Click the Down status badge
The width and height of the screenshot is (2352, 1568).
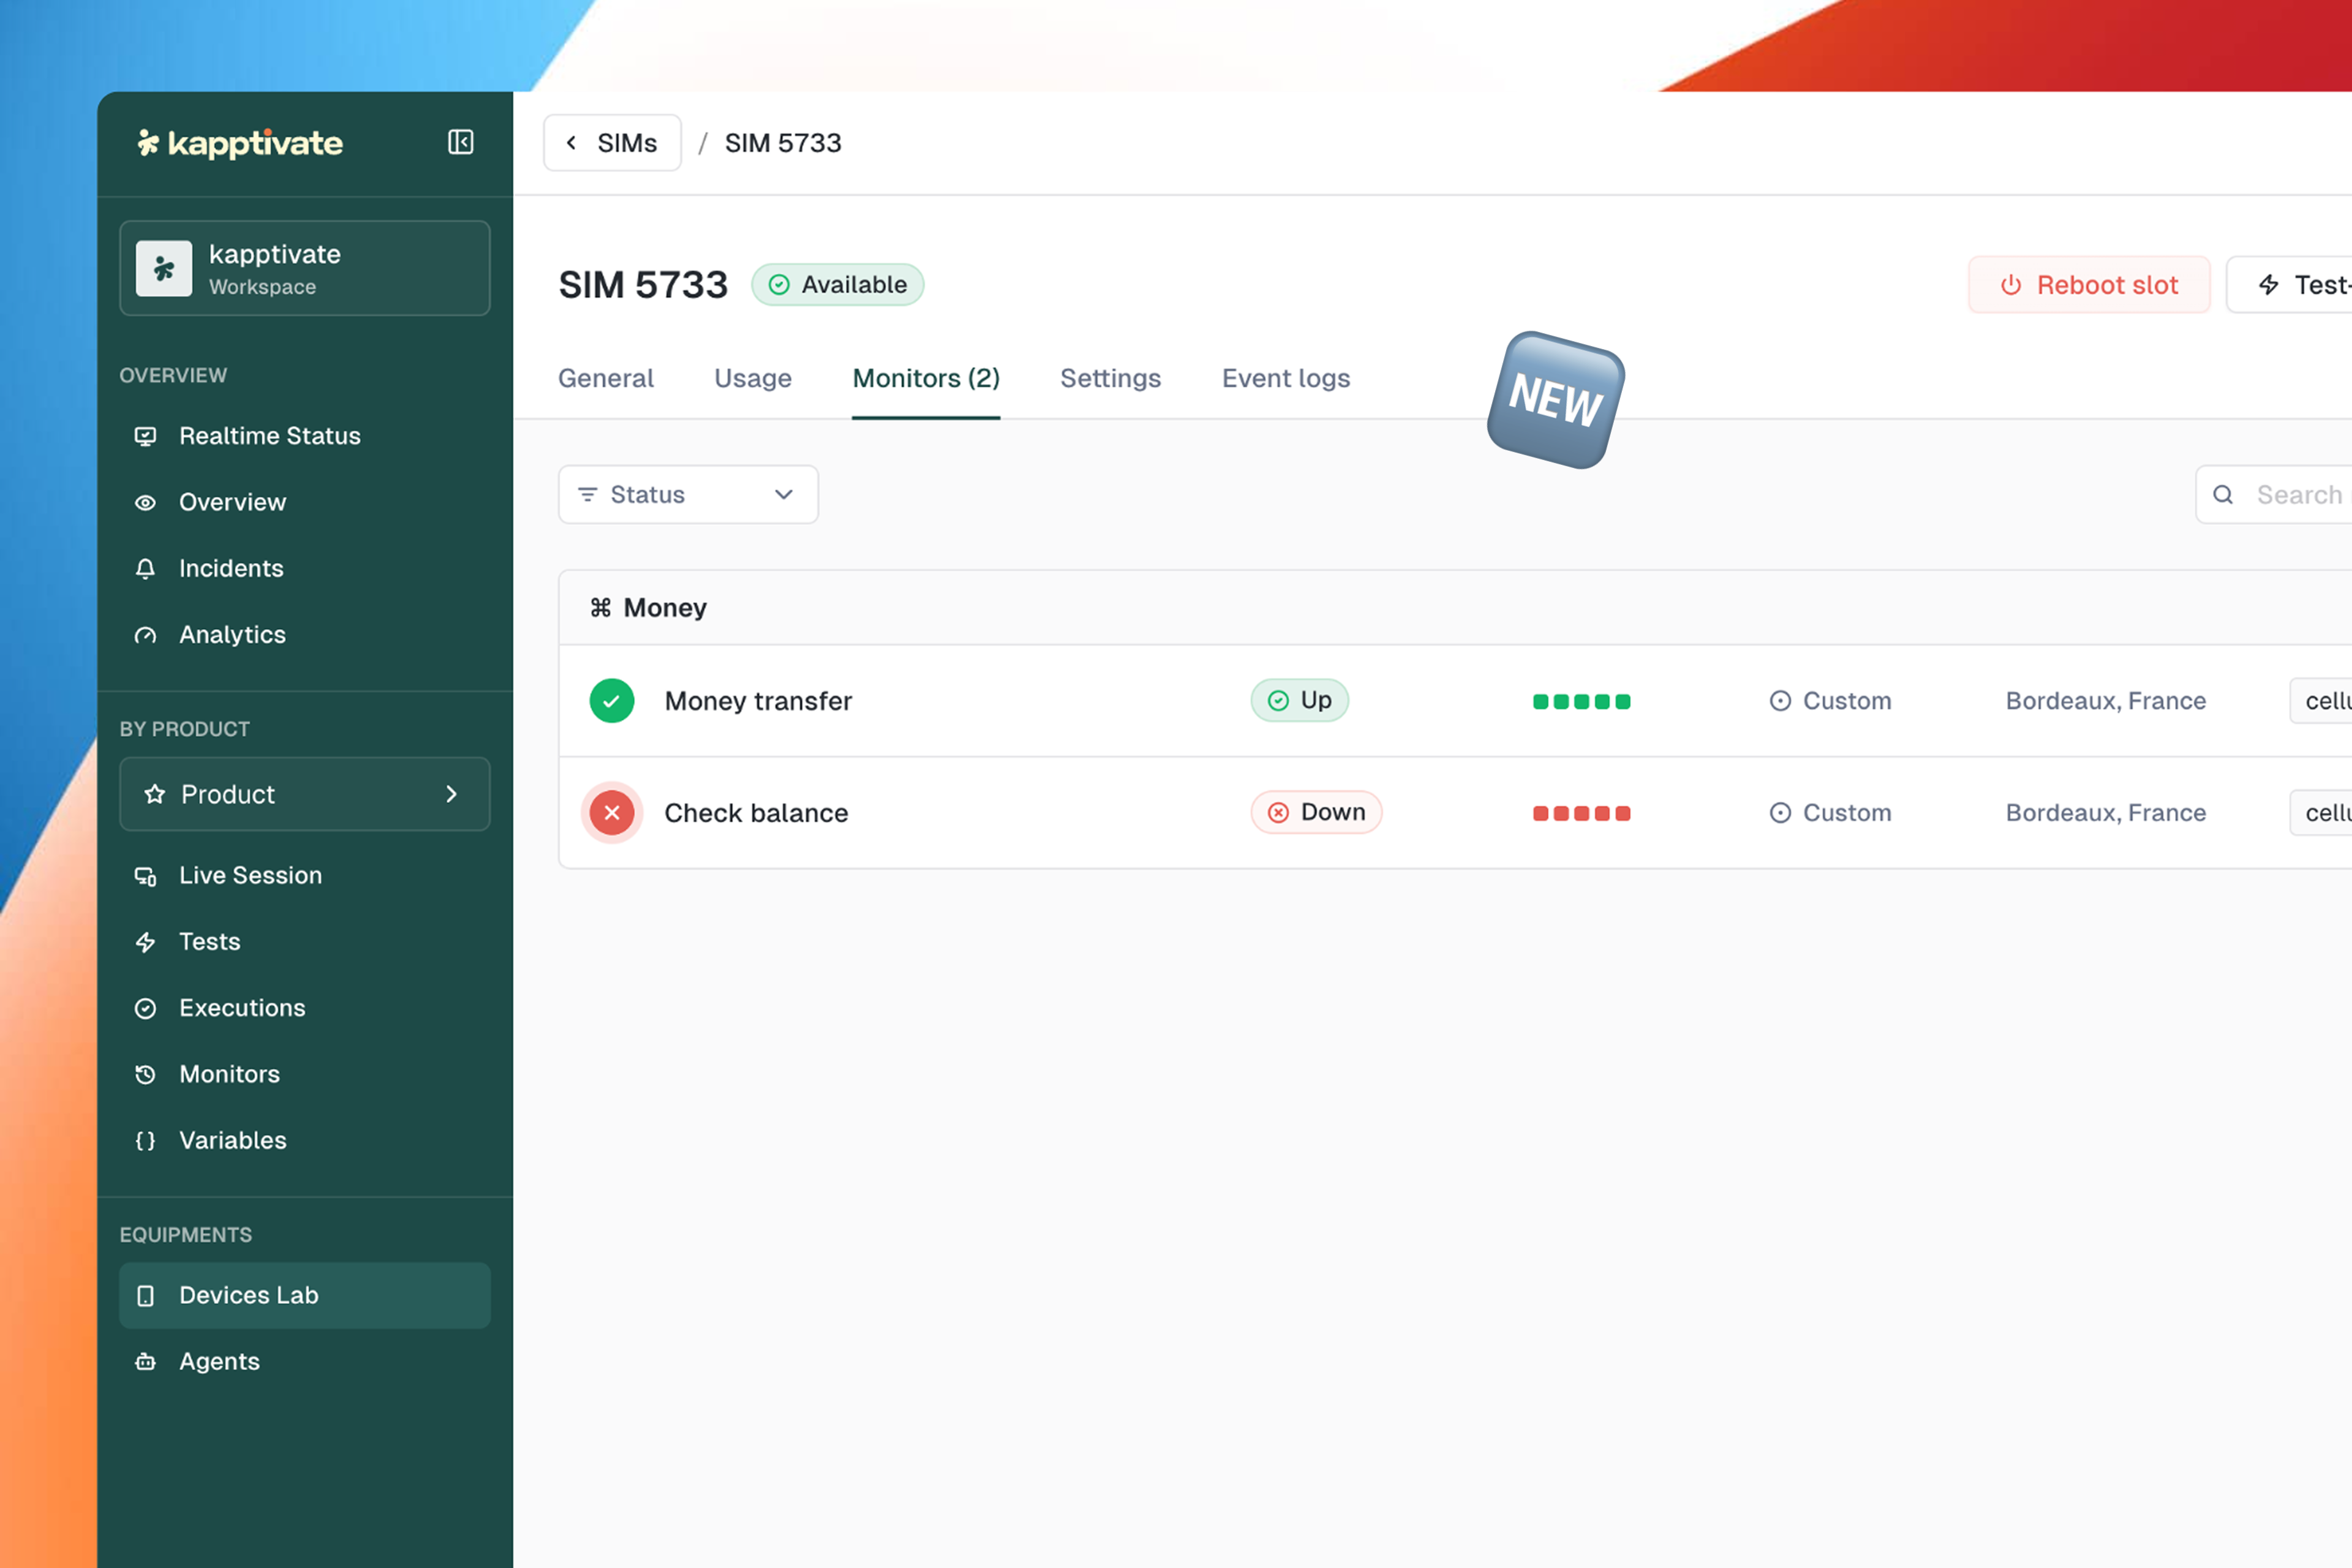tap(1316, 812)
